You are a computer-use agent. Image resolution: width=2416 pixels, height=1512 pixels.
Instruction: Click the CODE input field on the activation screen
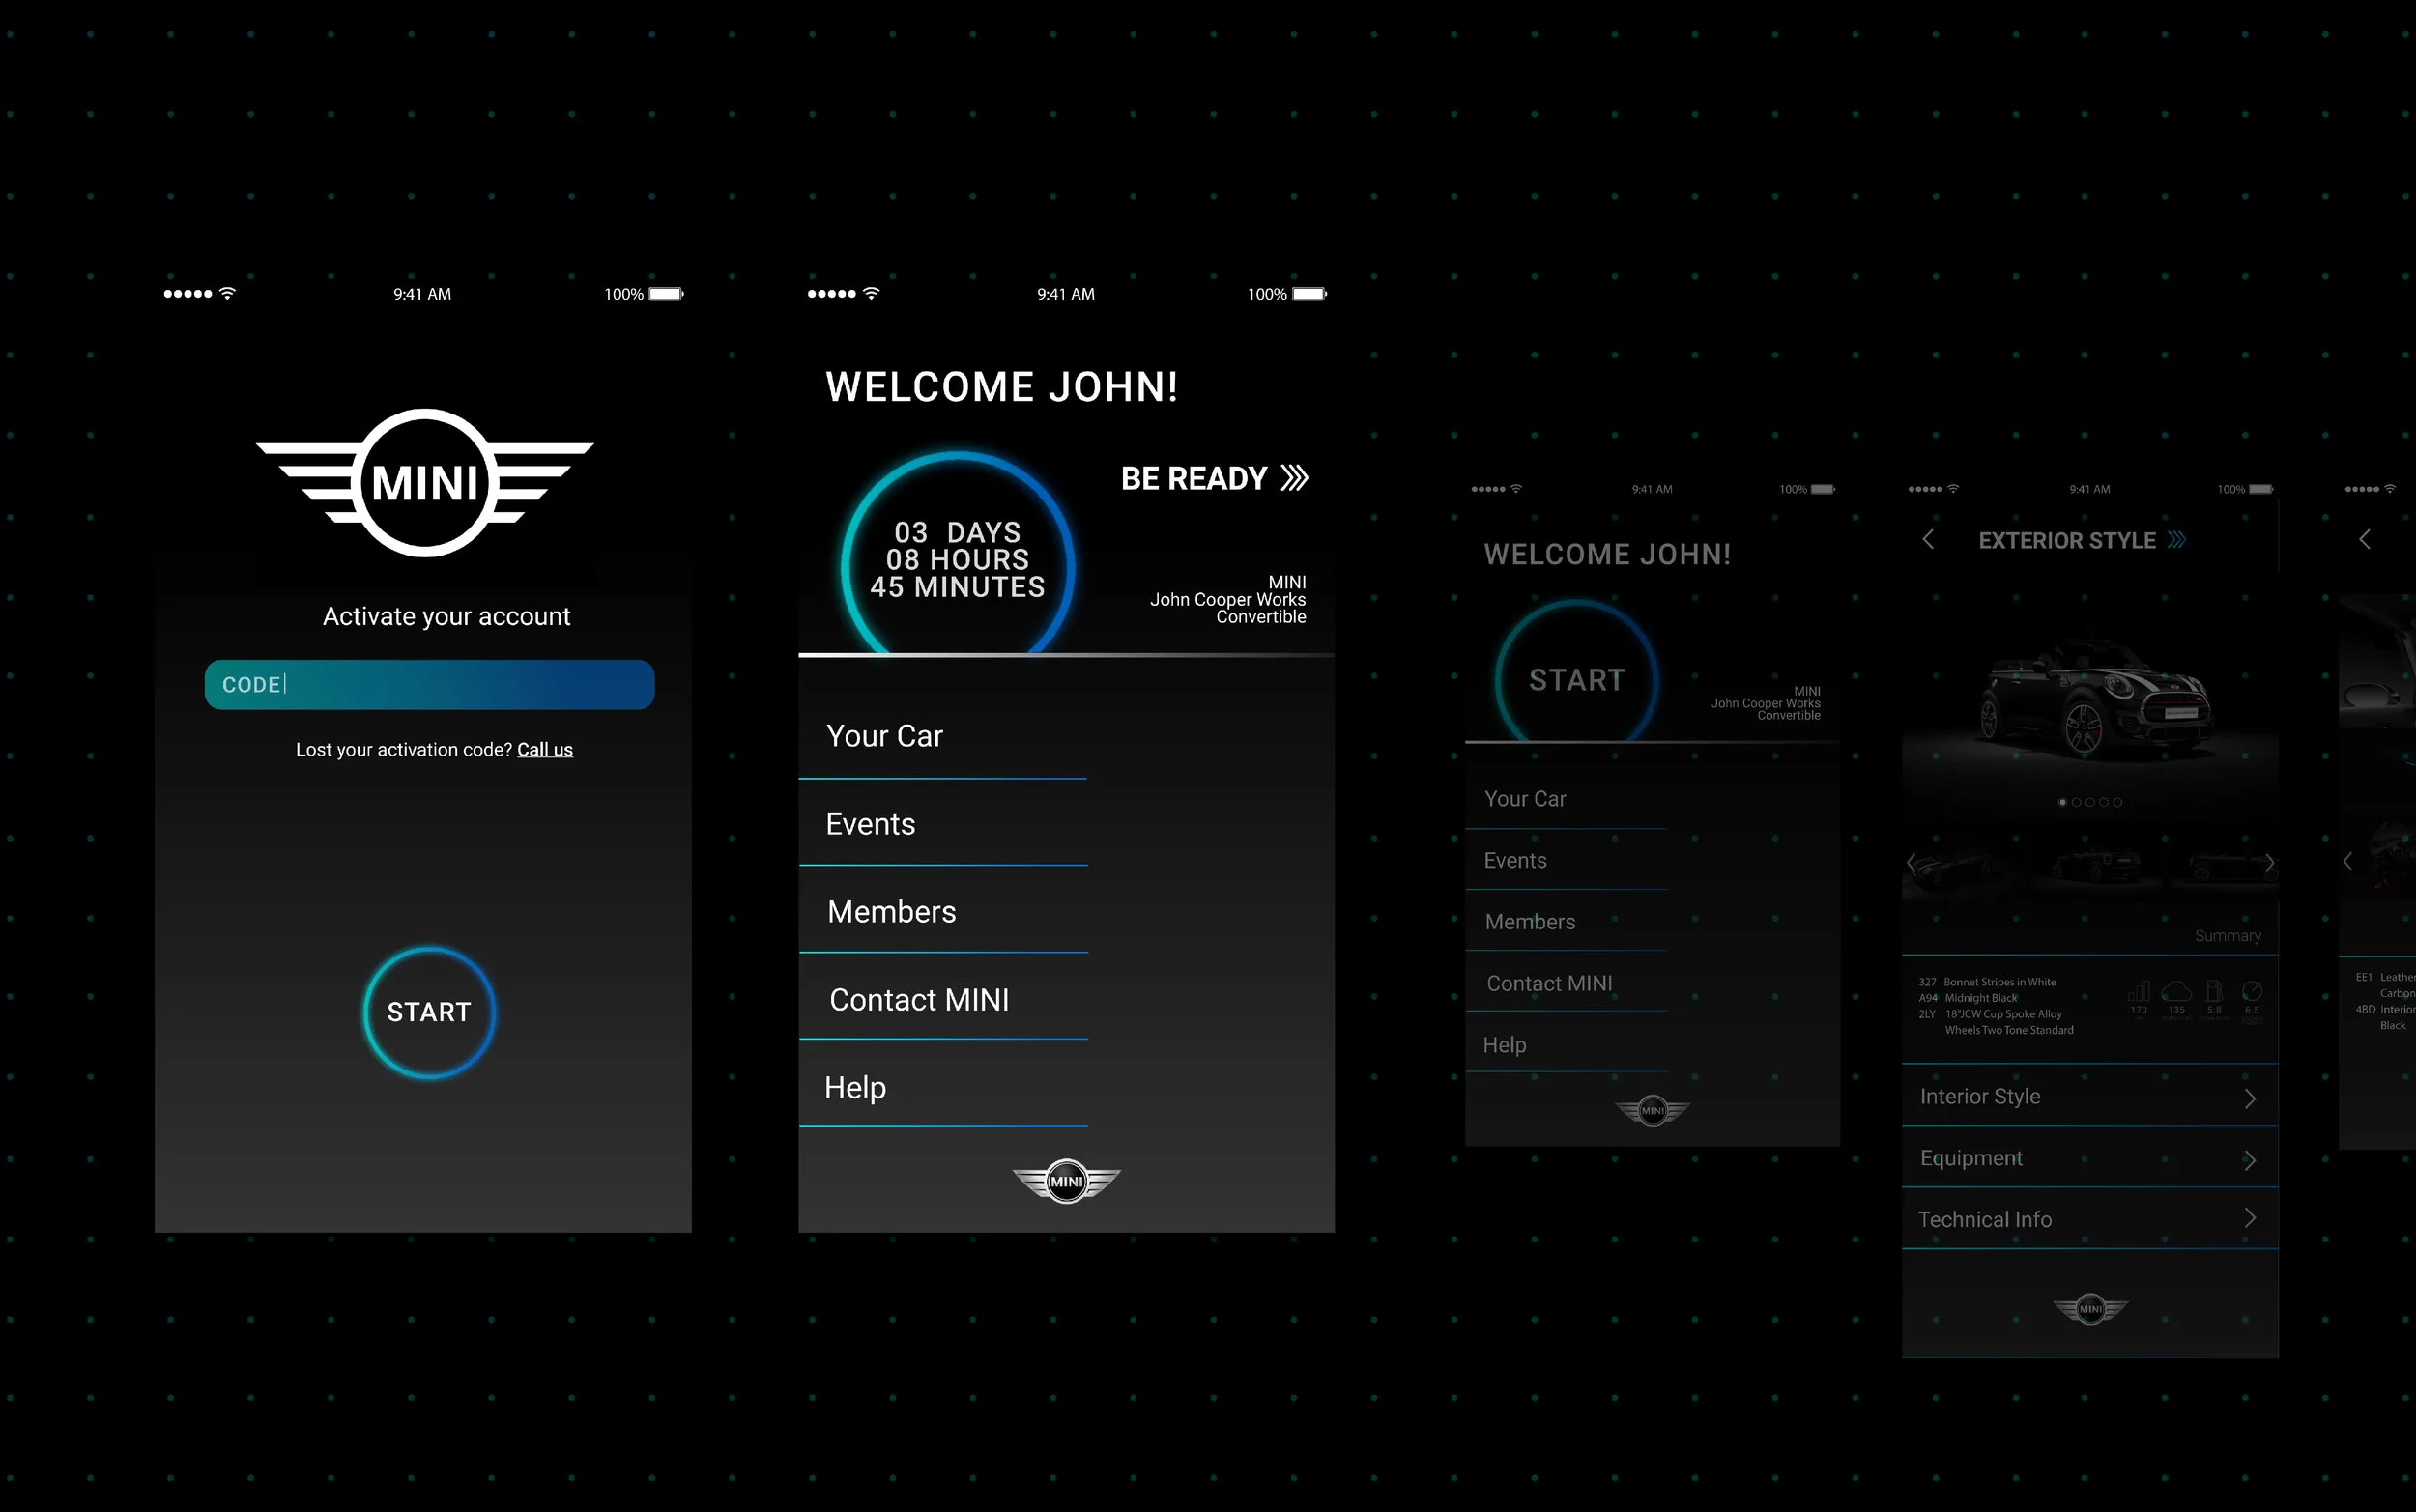coord(429,685)
